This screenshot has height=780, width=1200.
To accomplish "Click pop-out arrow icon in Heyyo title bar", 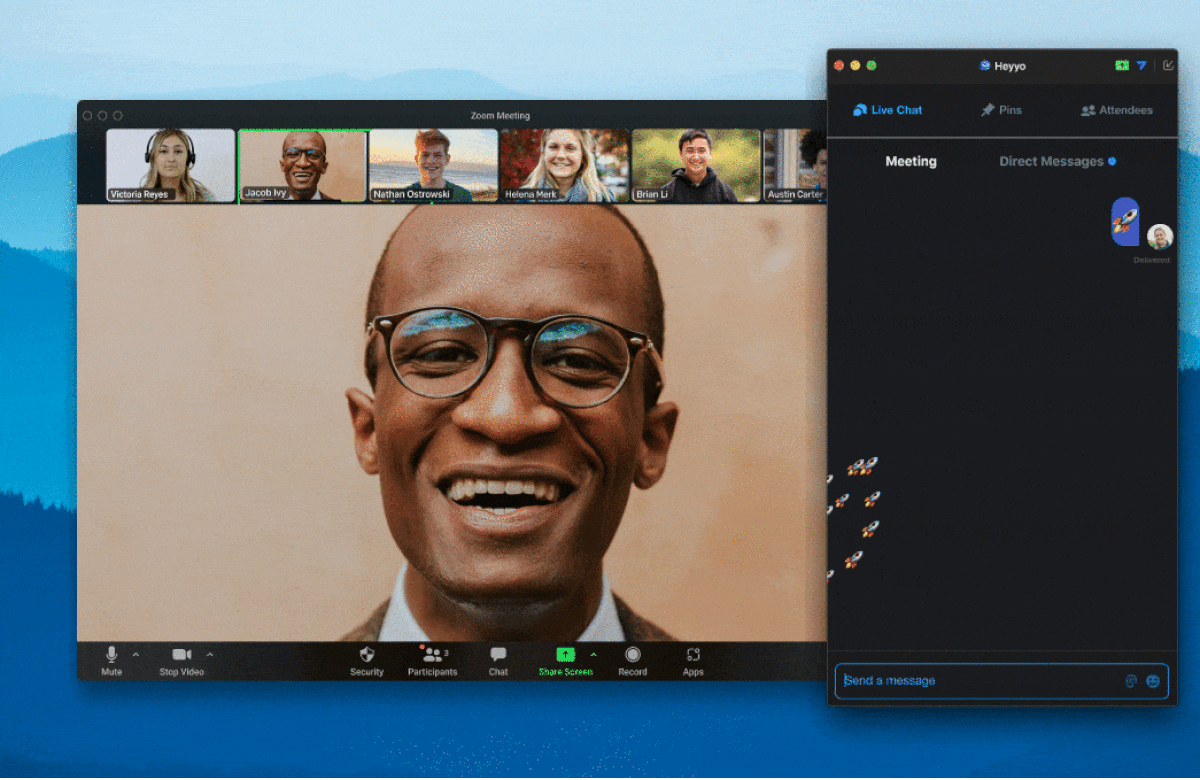I will click(1168, 65).
